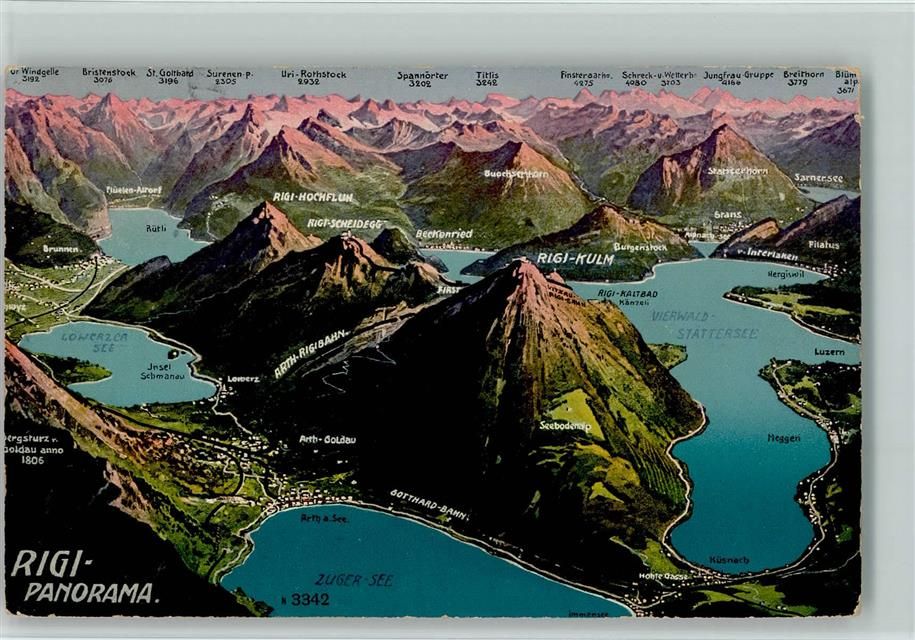This screenshot has height=640, width=915.
Task: Click the Seebodenalp label
Action: tap(565, 426)
